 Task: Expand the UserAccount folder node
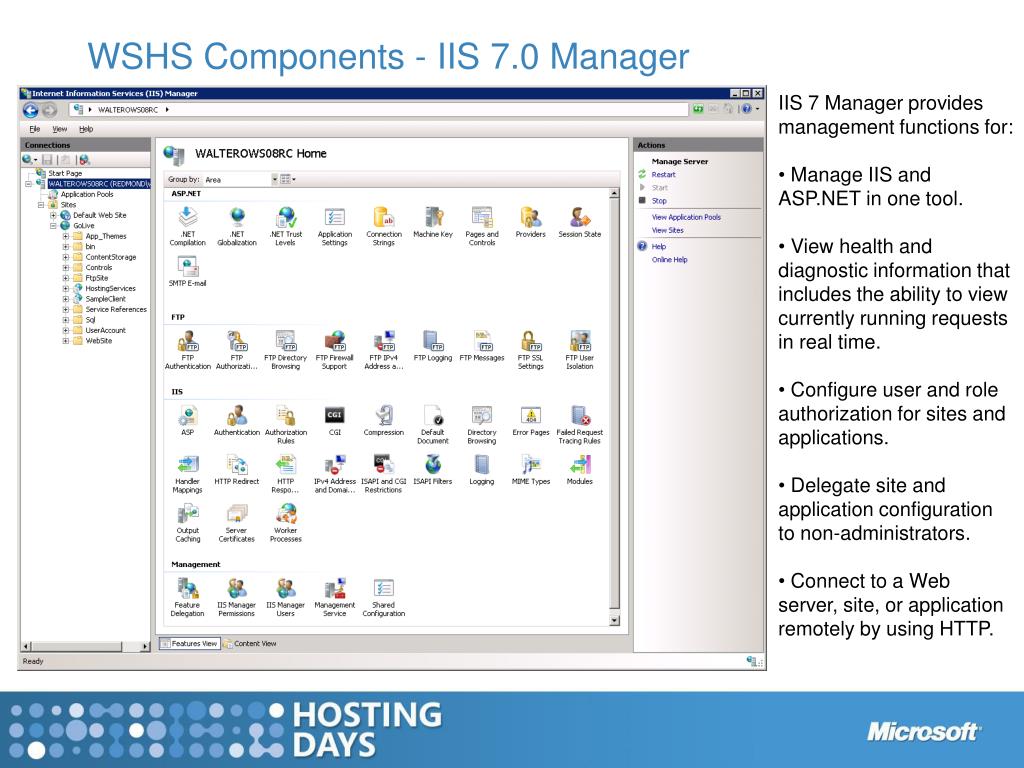[65, 330]
